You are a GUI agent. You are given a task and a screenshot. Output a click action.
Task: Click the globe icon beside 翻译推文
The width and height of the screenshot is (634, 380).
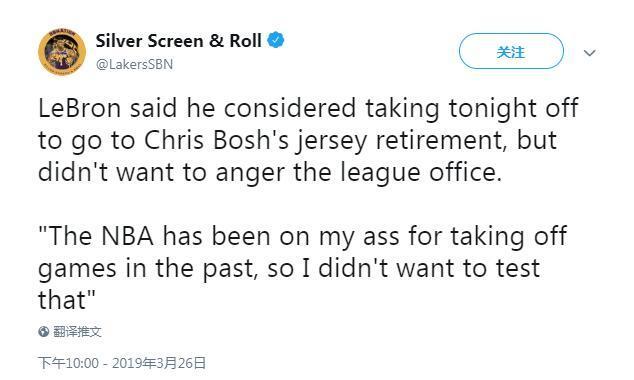tap(44, 331)
